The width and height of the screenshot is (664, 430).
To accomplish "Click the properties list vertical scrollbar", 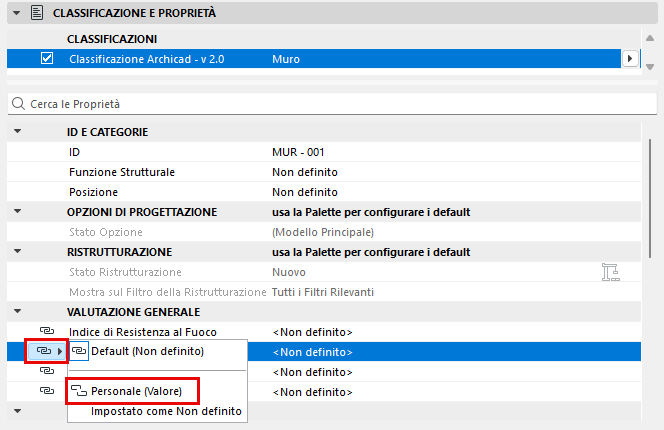I will click(x=650, y=198).
